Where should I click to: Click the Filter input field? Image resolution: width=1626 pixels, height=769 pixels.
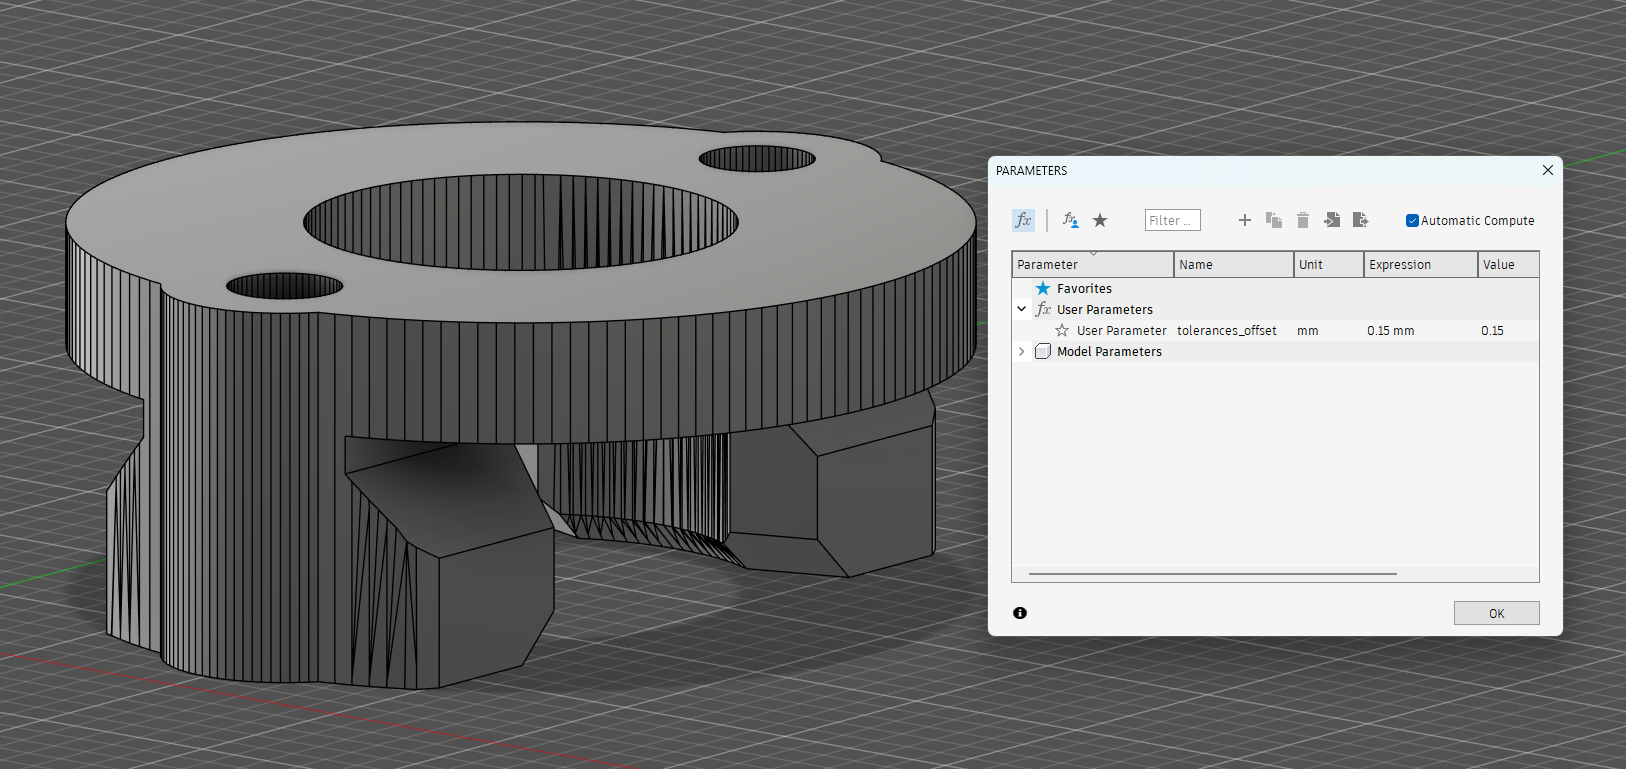point(1172,220)
